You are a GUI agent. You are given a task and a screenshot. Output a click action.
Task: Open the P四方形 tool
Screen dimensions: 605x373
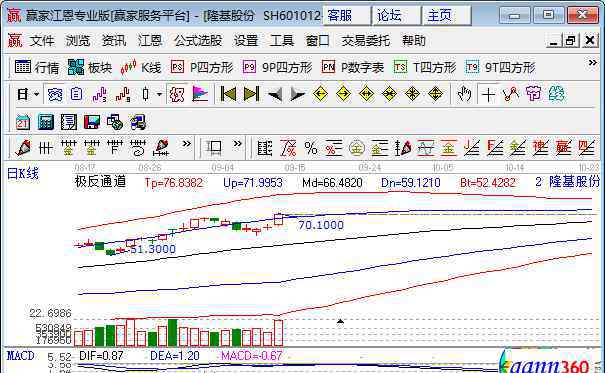202,68
